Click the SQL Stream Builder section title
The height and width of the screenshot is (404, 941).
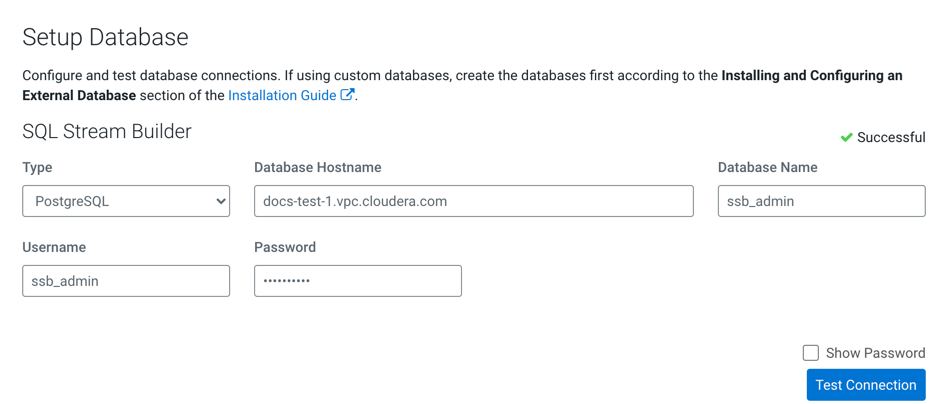(107, 131)
